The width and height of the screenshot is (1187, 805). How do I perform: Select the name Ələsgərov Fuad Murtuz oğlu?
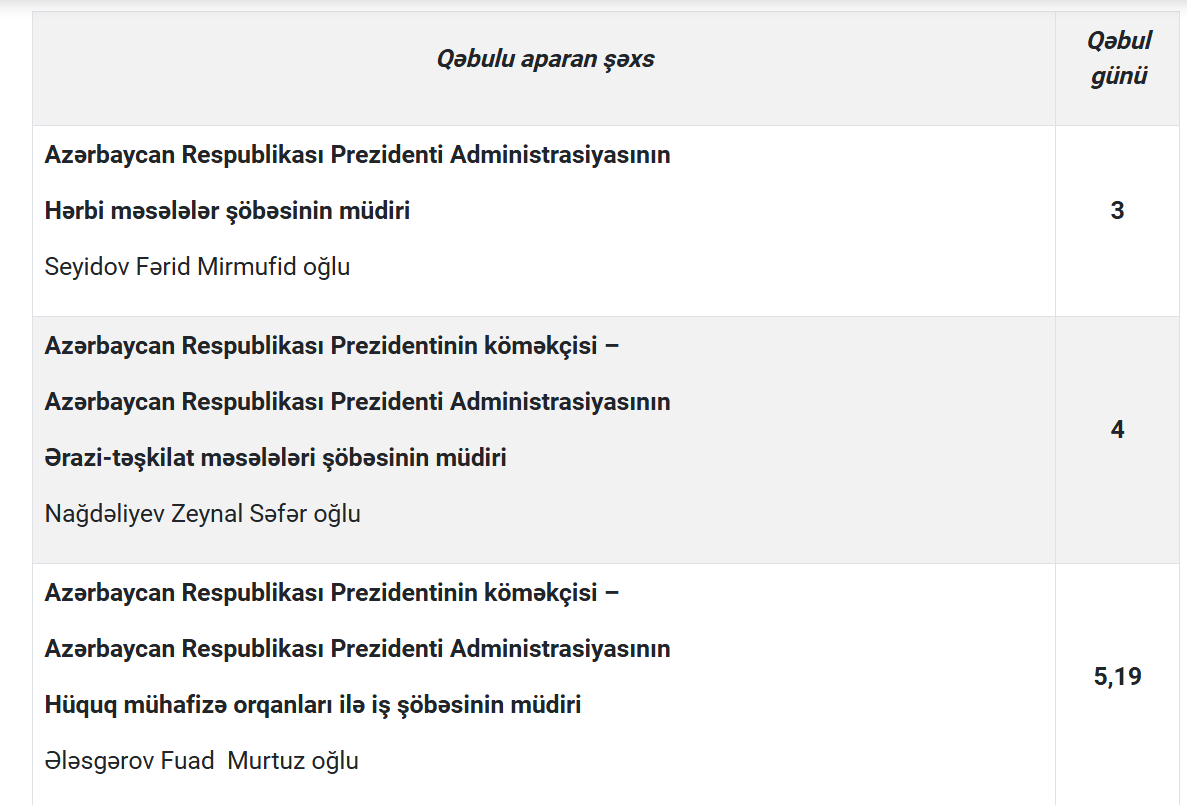[x=201, y=760]
